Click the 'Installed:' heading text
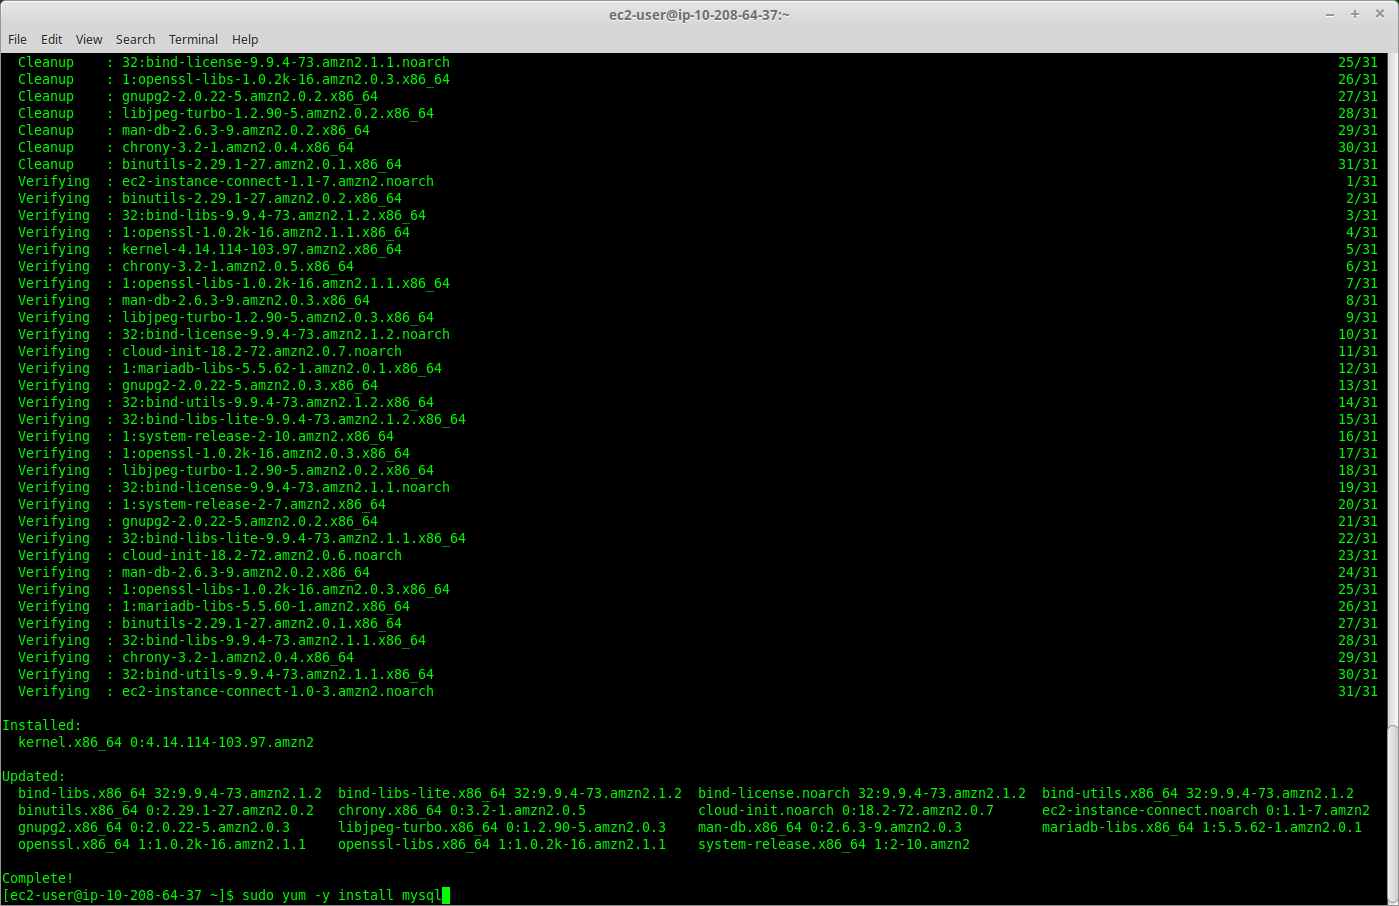The width and height of the screenshot is (1399, 906). [x=42, y=725]
